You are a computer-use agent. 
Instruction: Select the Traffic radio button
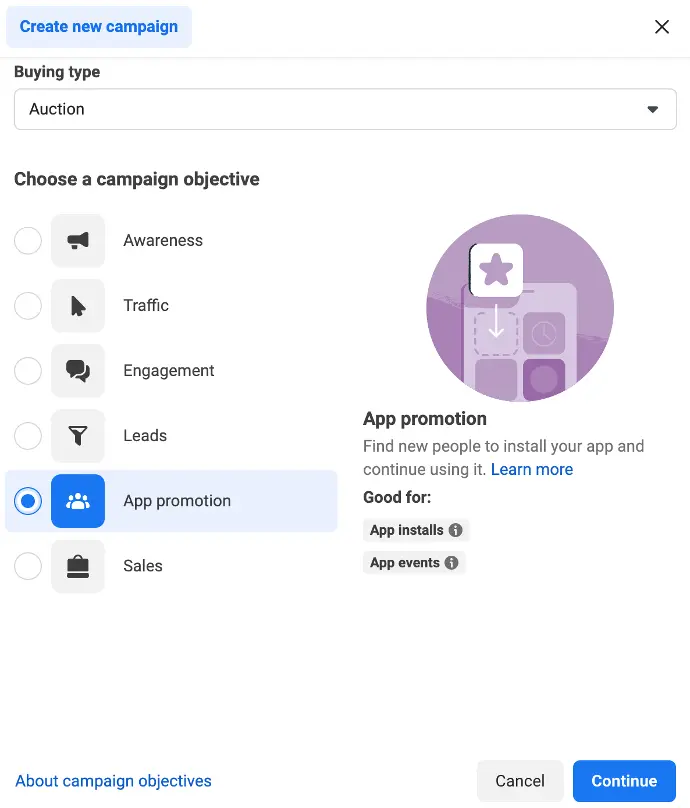coord(28,306)
